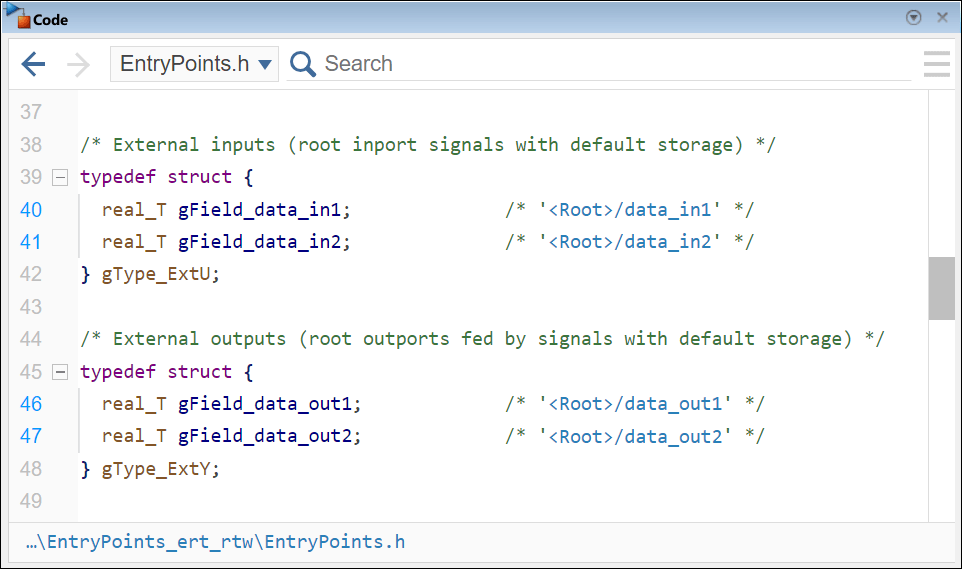
Task: Click real_T type on line 40
Action: point(134,210)
